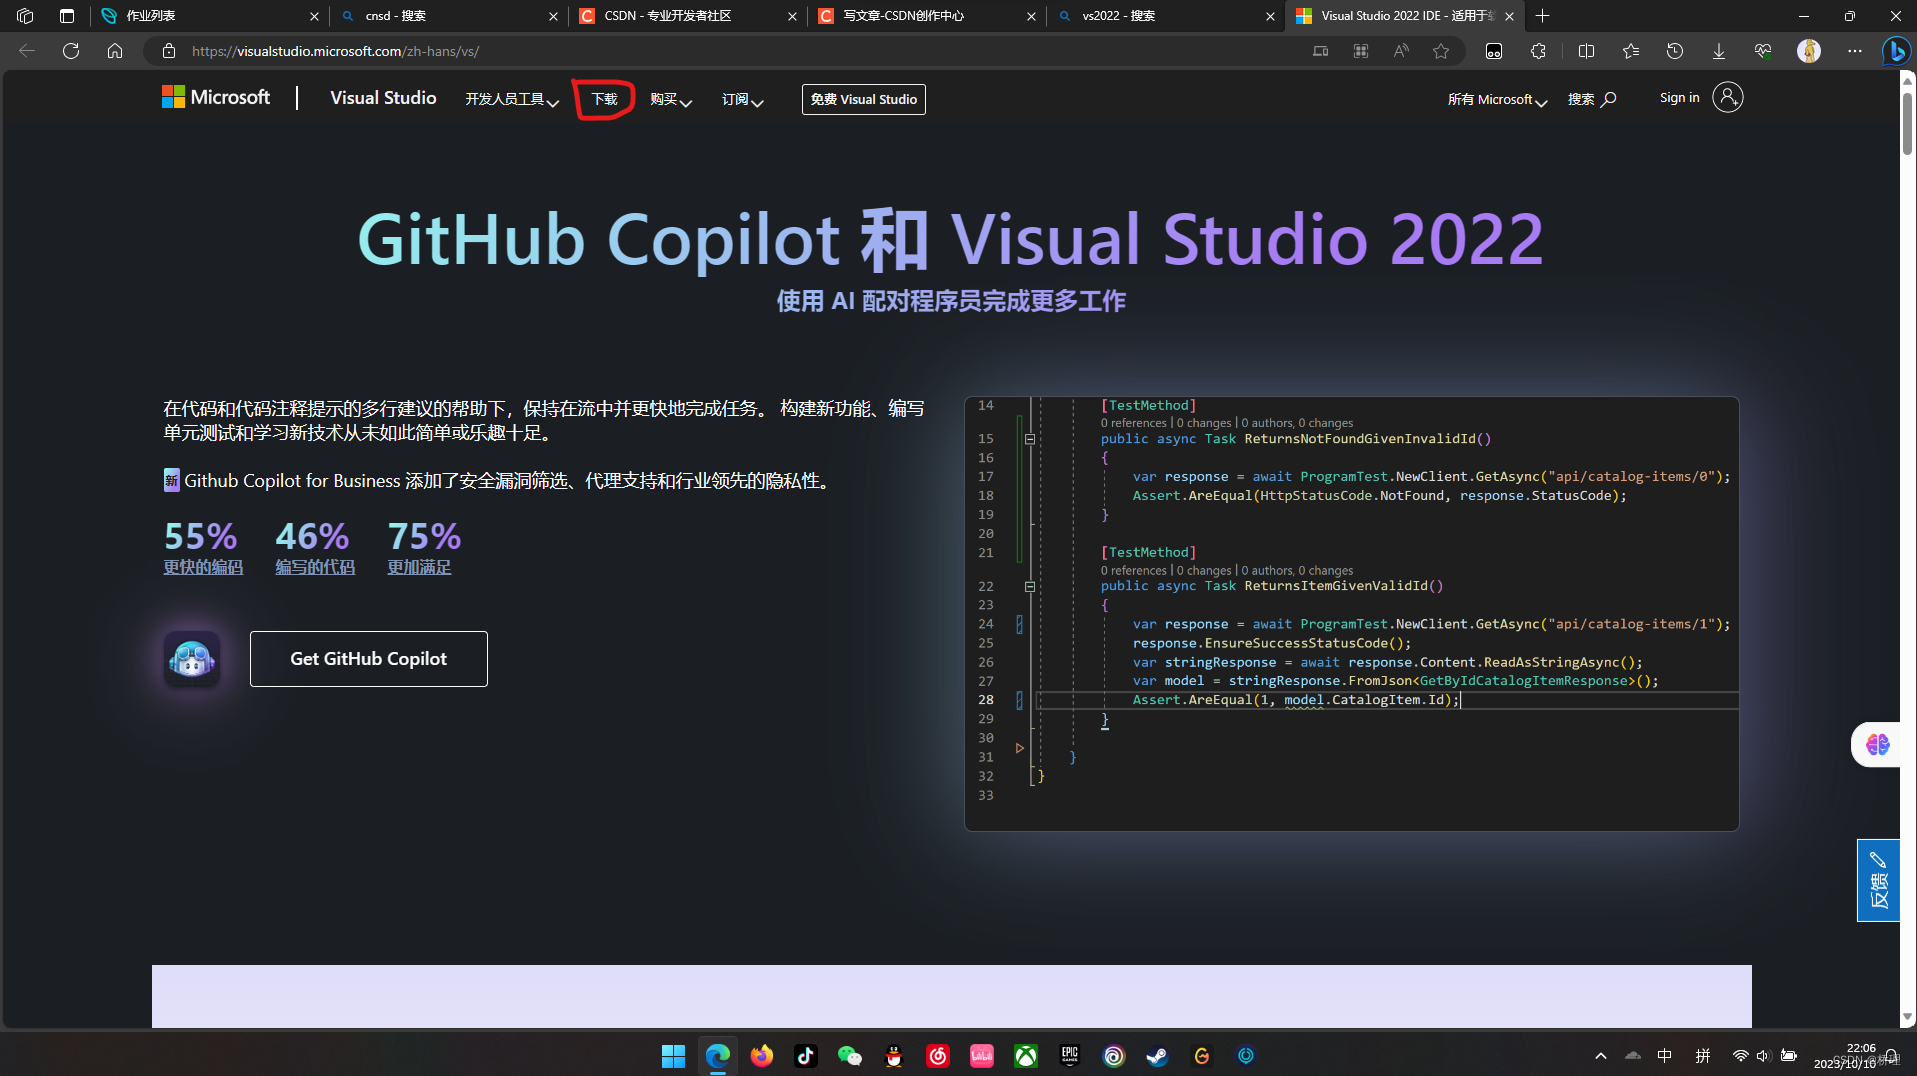Start Read aloud from the address bar
This screenshot has height=1076, width=1917.
pos(1400,51)
